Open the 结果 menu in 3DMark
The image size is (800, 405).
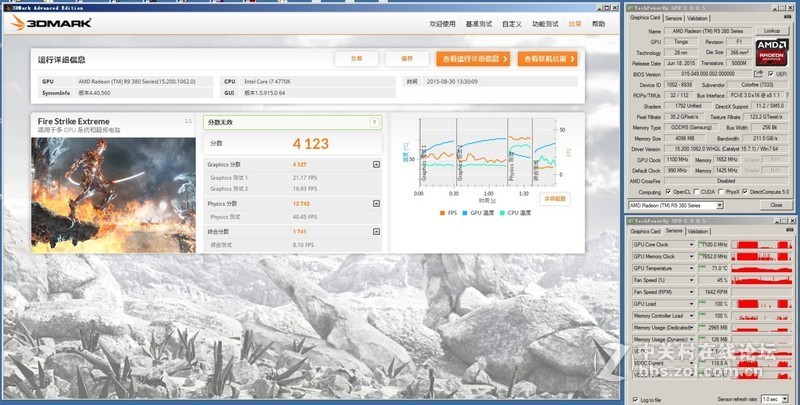pos(575,24)
